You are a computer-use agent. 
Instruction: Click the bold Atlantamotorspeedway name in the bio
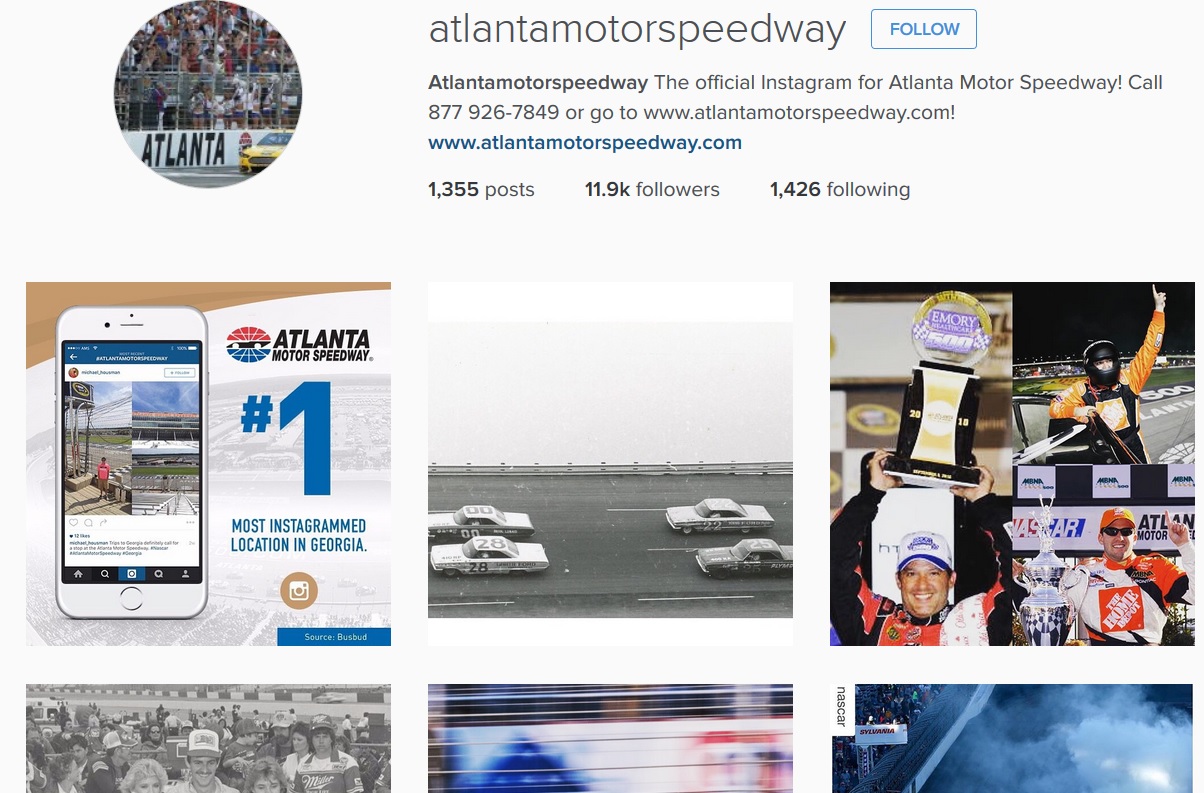pos(538,82)
